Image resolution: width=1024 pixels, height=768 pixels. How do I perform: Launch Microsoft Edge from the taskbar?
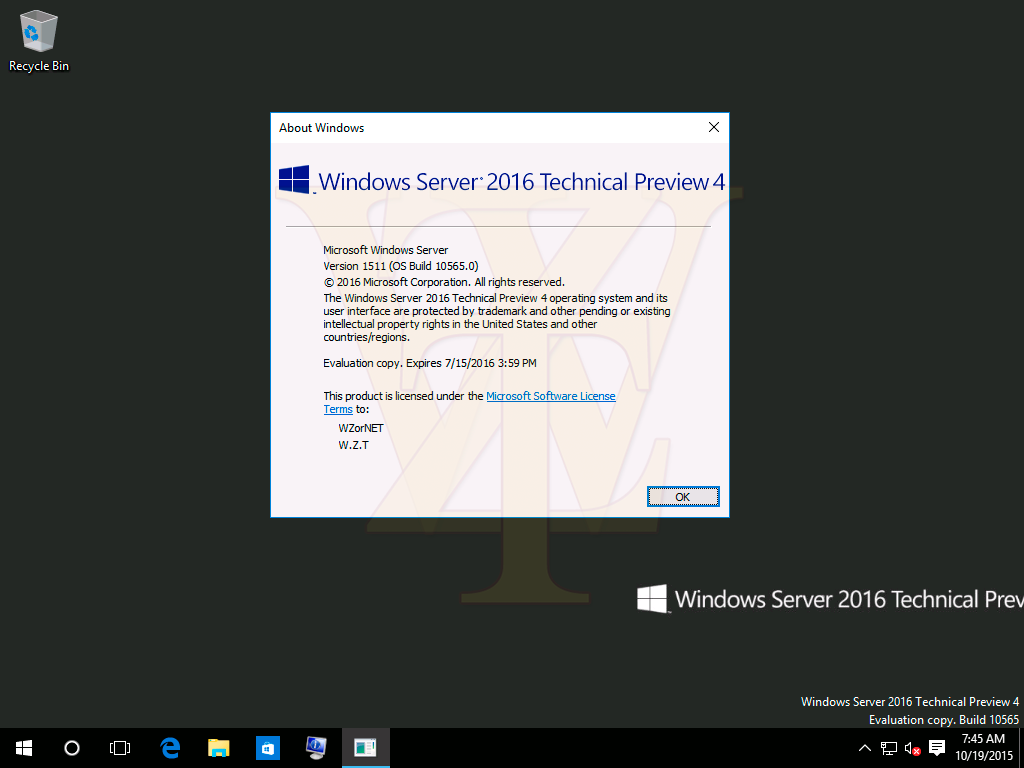tap(170, 748)
